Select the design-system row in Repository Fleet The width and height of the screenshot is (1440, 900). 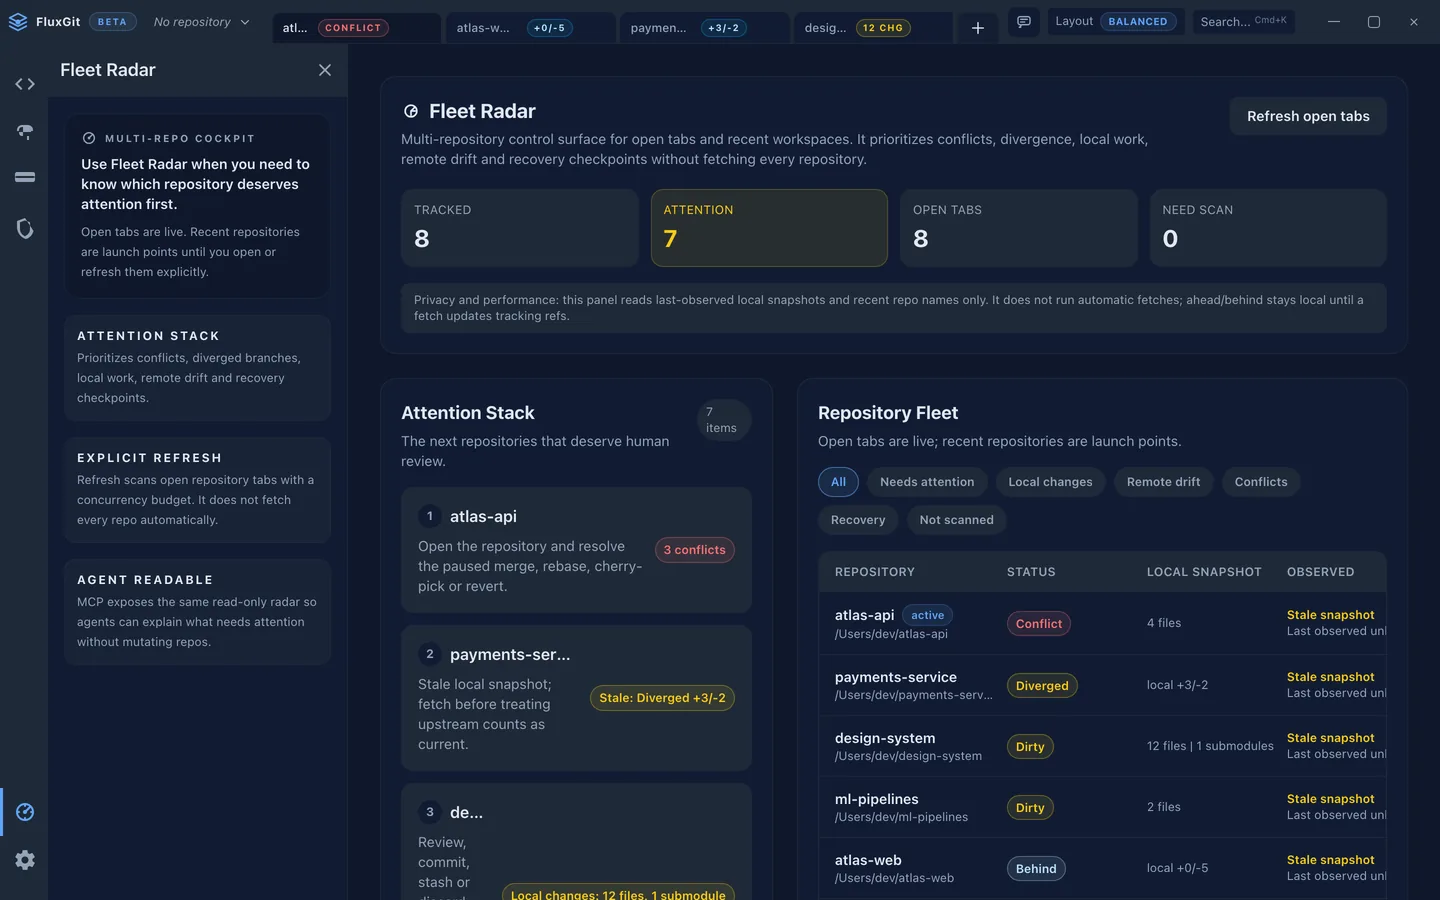[1102, 747]
